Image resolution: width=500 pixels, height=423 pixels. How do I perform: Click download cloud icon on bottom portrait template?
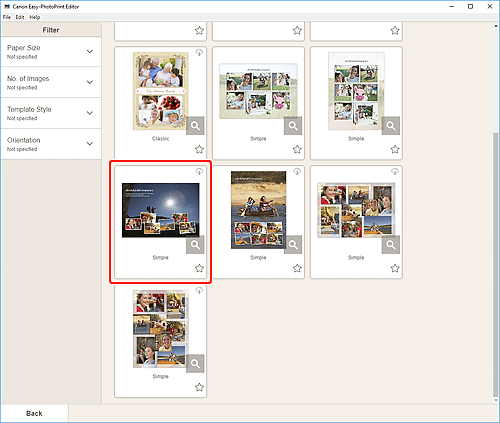[199, 291]
